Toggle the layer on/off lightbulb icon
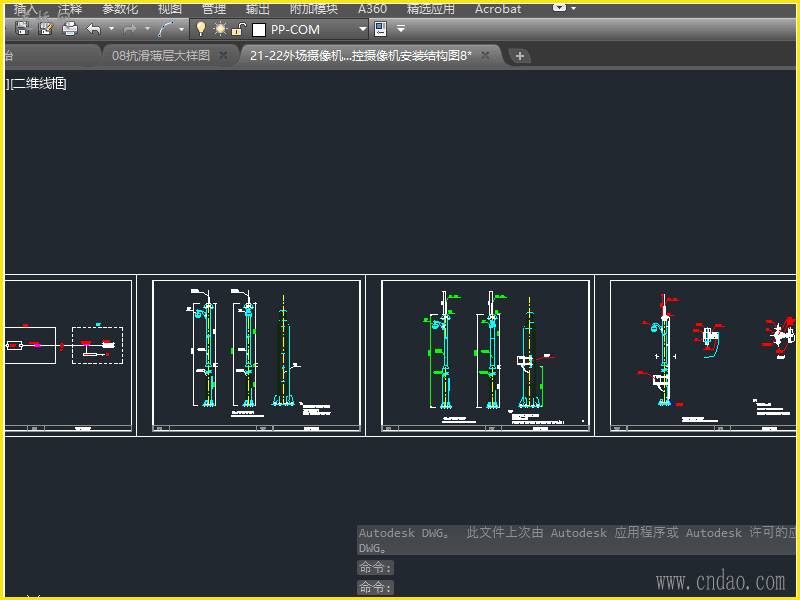Viewport: 800px width, 600px height. click(201, 29)
